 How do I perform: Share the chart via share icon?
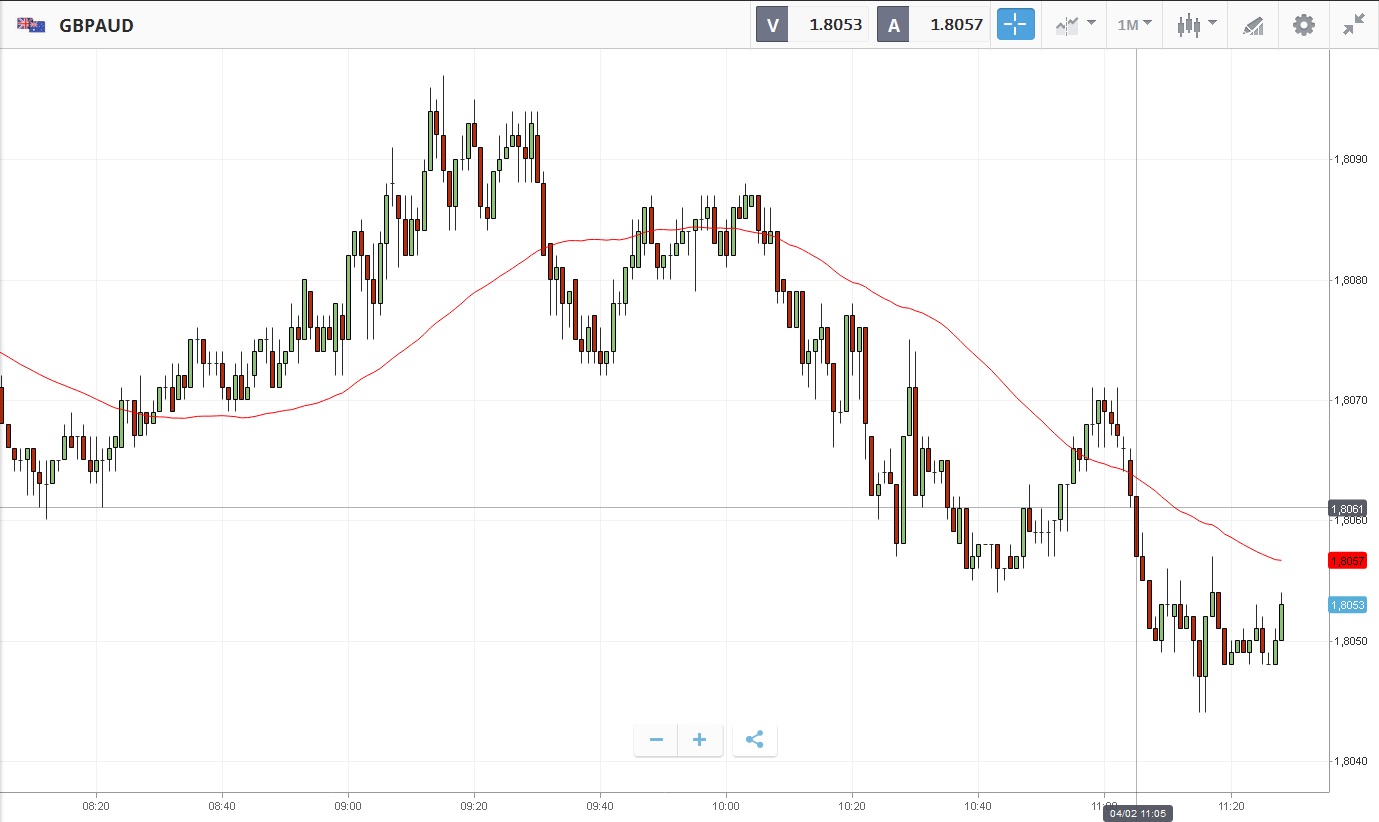click(755, 740)
